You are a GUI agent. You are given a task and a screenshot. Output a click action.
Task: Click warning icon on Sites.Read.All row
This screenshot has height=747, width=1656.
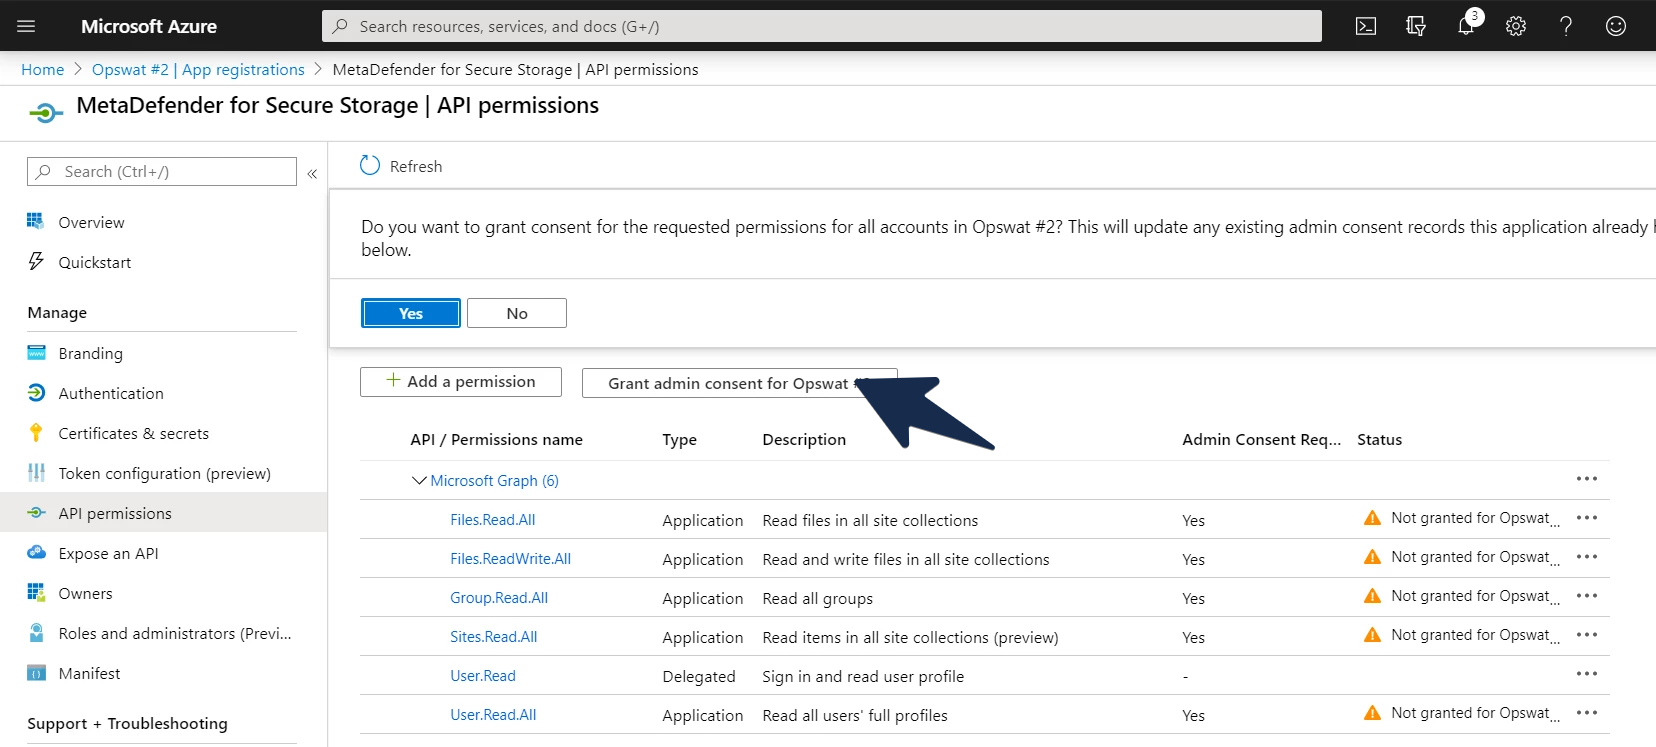coord(1372,634)
